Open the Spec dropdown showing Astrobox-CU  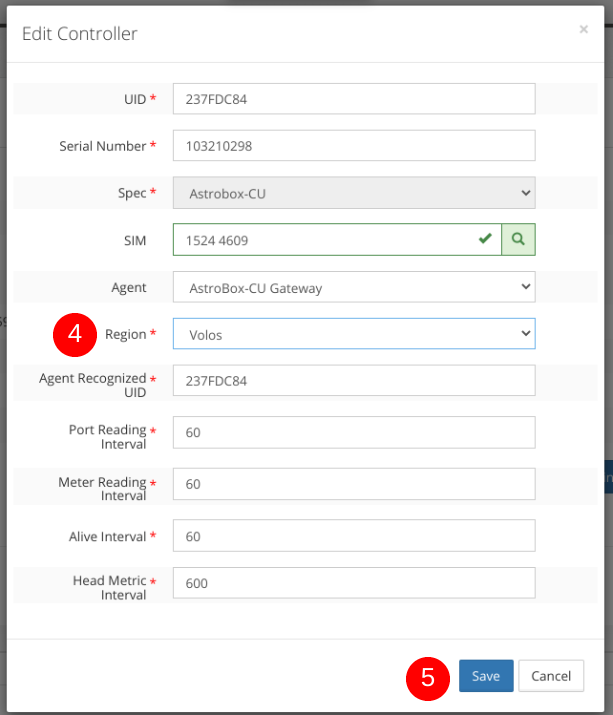click(x=354, y=193)
